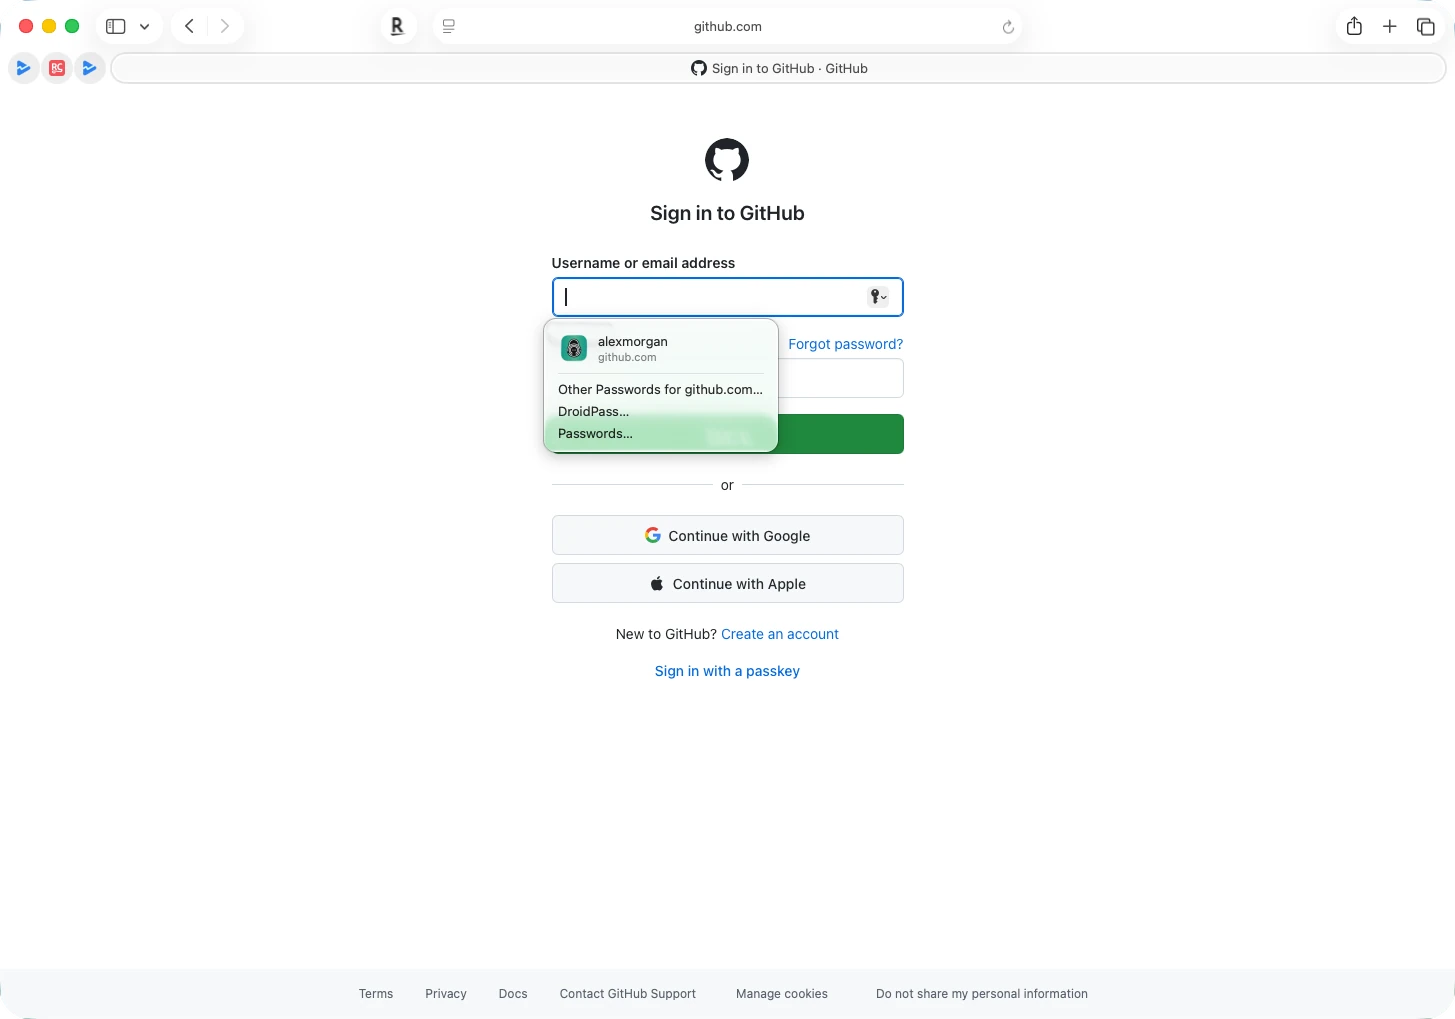The width and height of the screenshot is (1455, 1019).
Task: Open the tab group chevron menu
Action: tap(145, 27)
